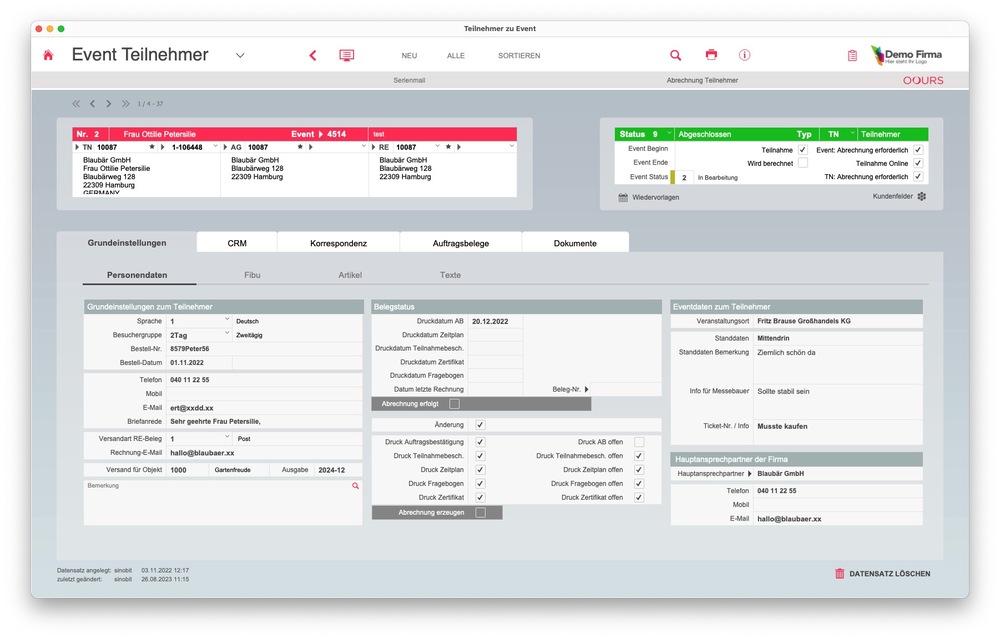Viewport: 1000px width, 639px height.
Task: Enable the Druck AB offen checkbox
Action: coord(639,441)
